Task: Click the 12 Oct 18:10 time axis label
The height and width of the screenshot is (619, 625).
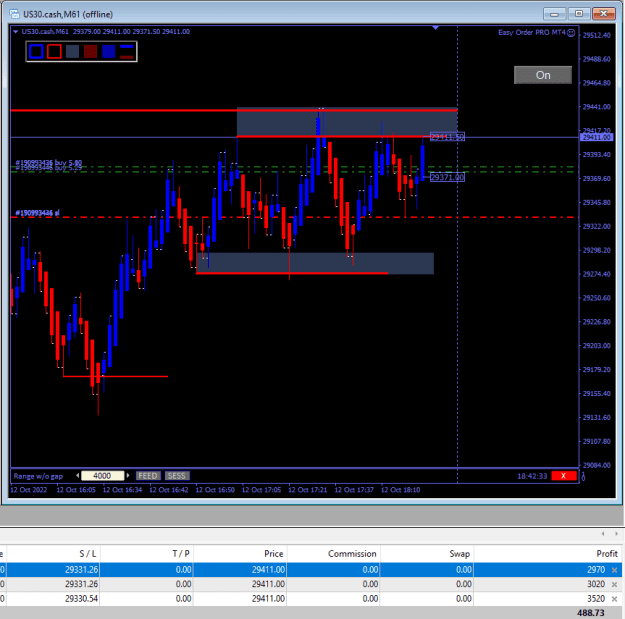Action: pyautogui.click(x=400, y=490)
